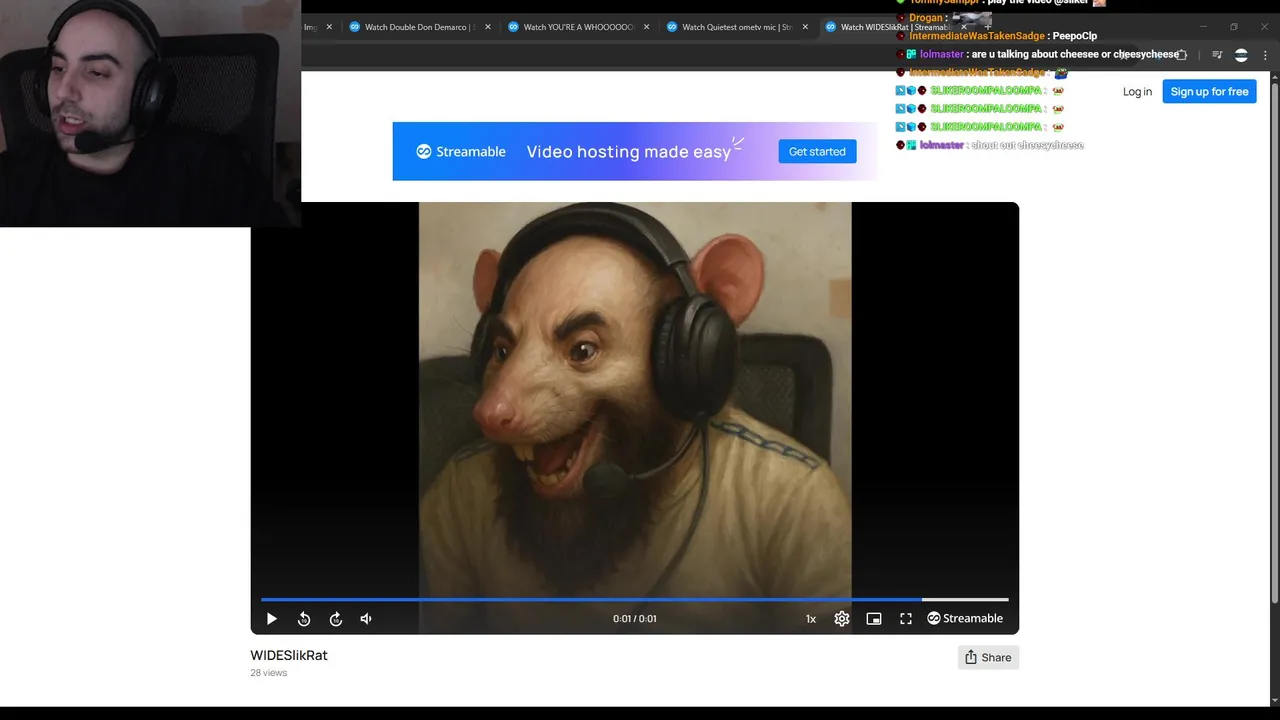Close the Double Don Demarco tab
Image resolution: width=1280 pixels, height=720 pixels.
pos(488,27)
